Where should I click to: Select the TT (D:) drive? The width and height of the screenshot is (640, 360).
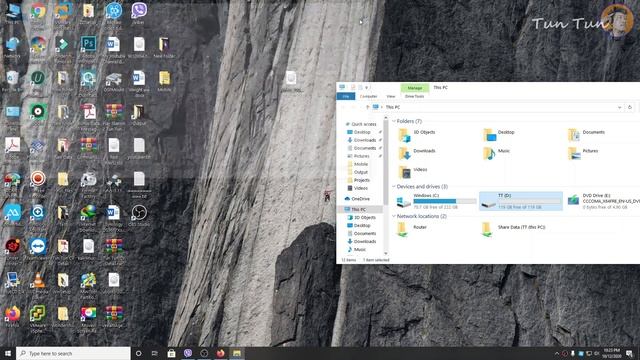[x=521, y=201]
